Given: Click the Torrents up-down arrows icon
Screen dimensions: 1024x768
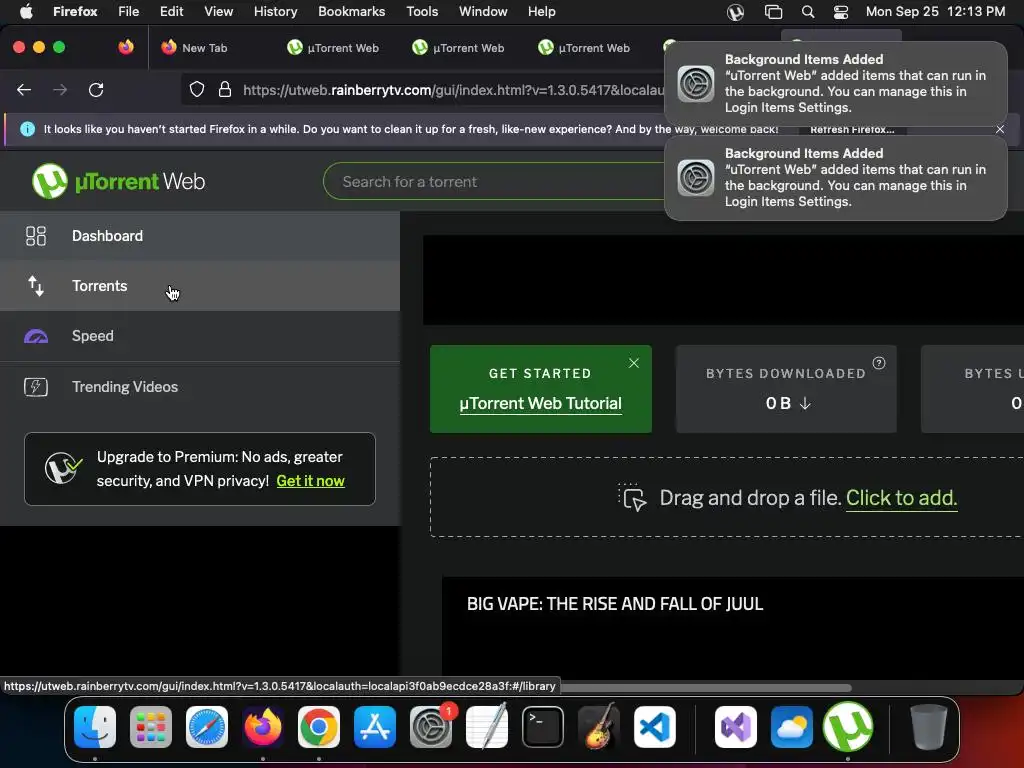Looking at the screenshot, I should [36, 286].
